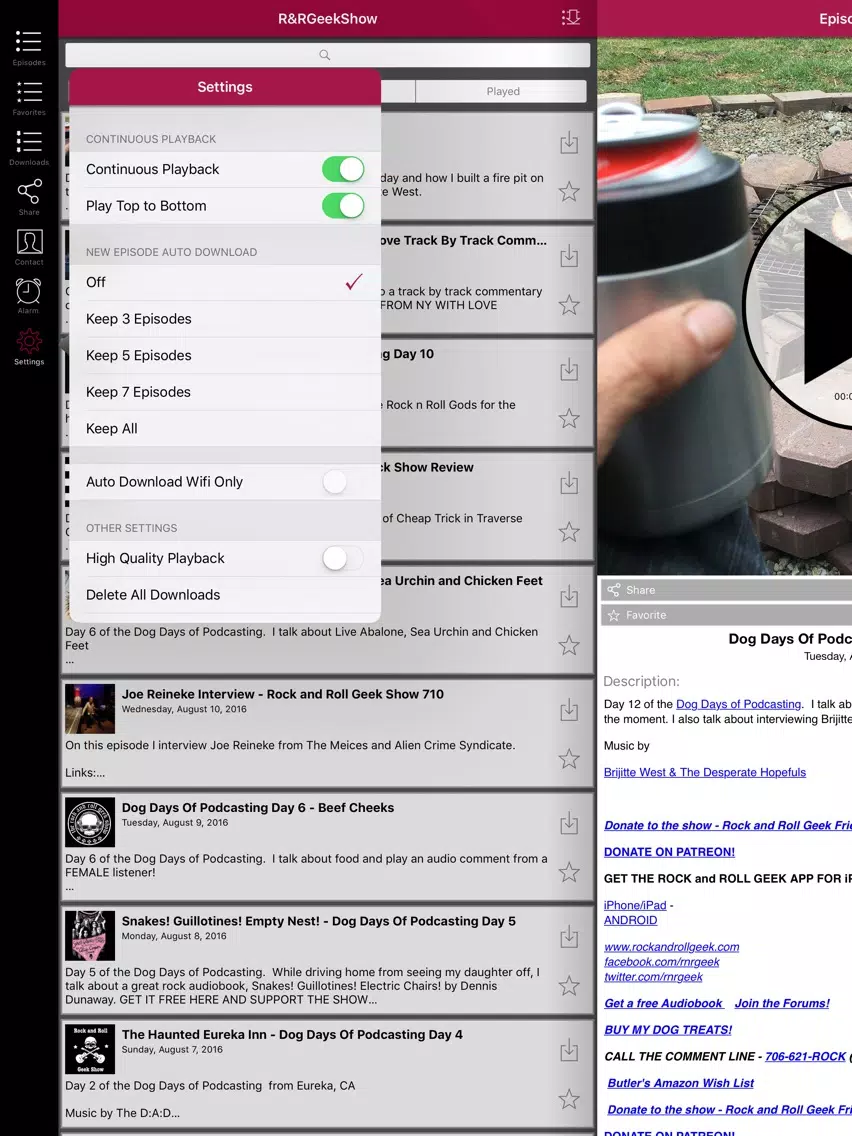Tap the Settings gear in sidebar
The width and height of the screenshot is (852, 1136).
point(28,347)
